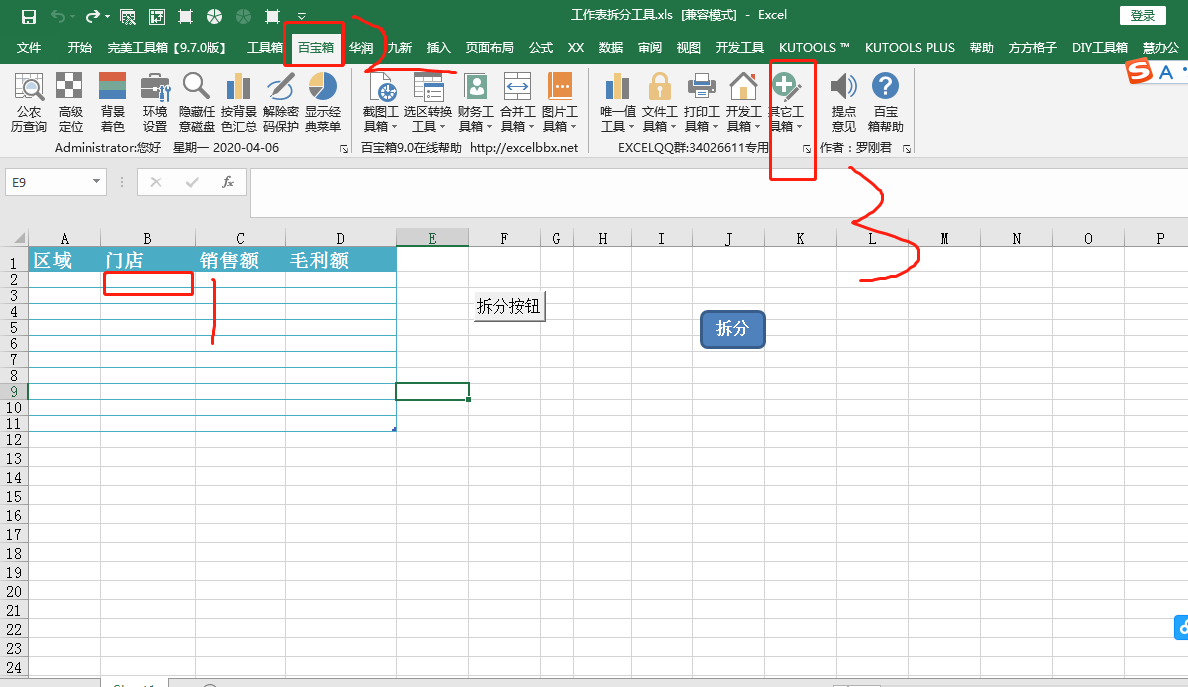Viewport: 1188px width, 687px height.
Task: Select the 门店 header cell
Action: click(148, 260)
